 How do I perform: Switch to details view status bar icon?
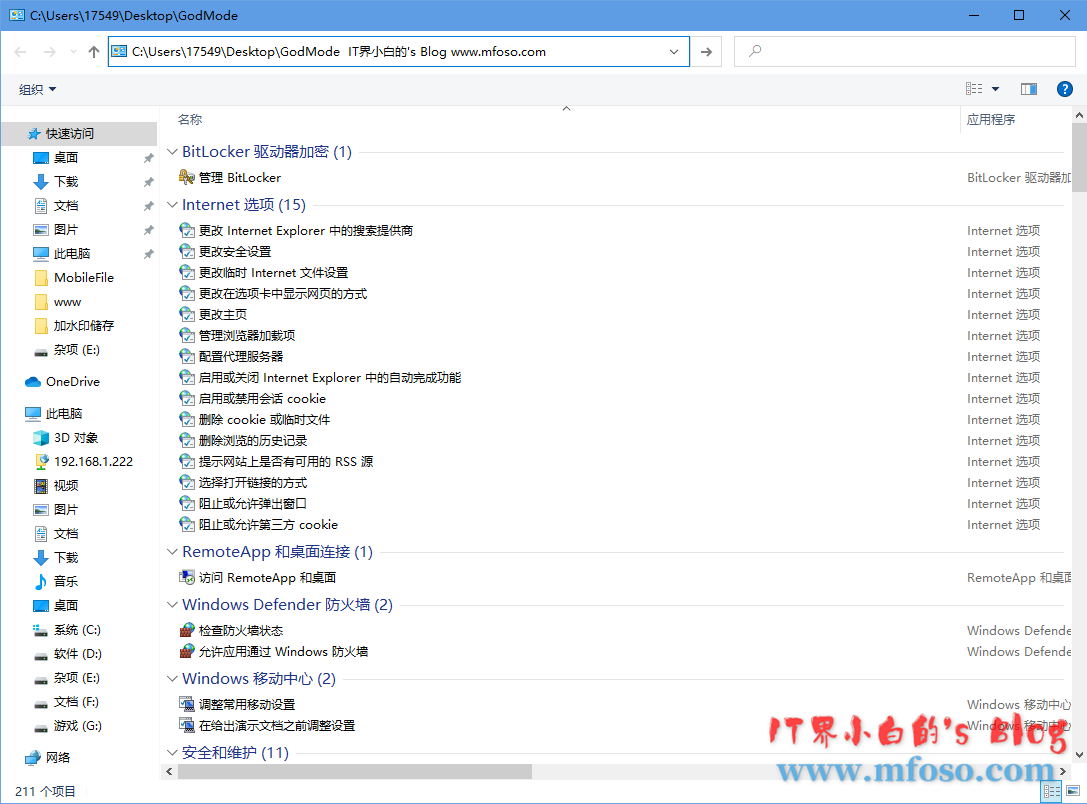pyautogui.click(x=1052, y=791)
